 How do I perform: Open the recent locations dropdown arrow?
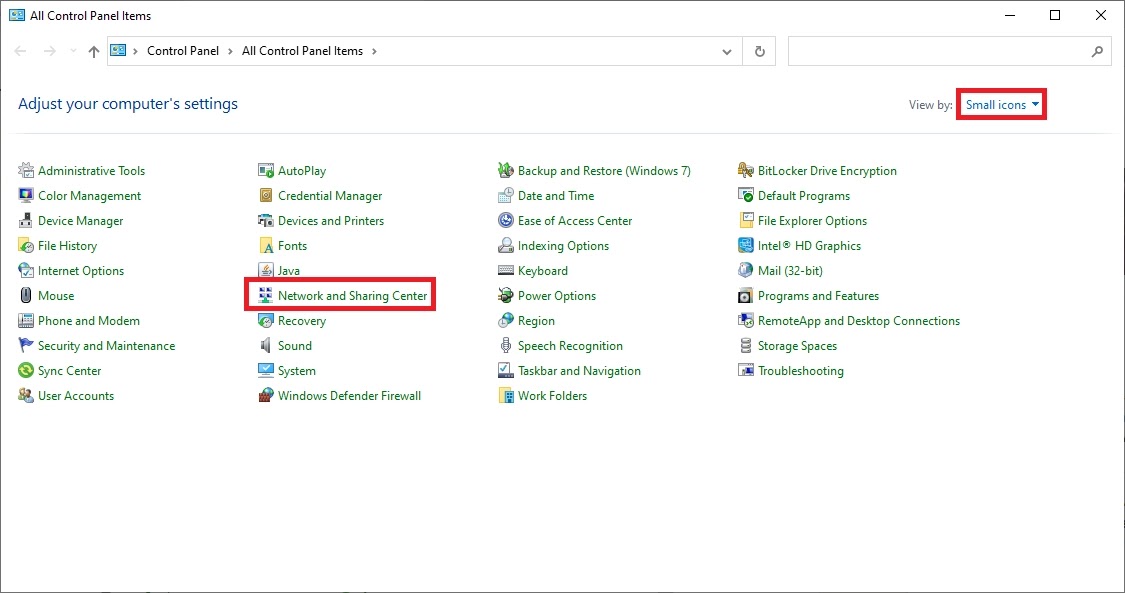pos(72,51)
